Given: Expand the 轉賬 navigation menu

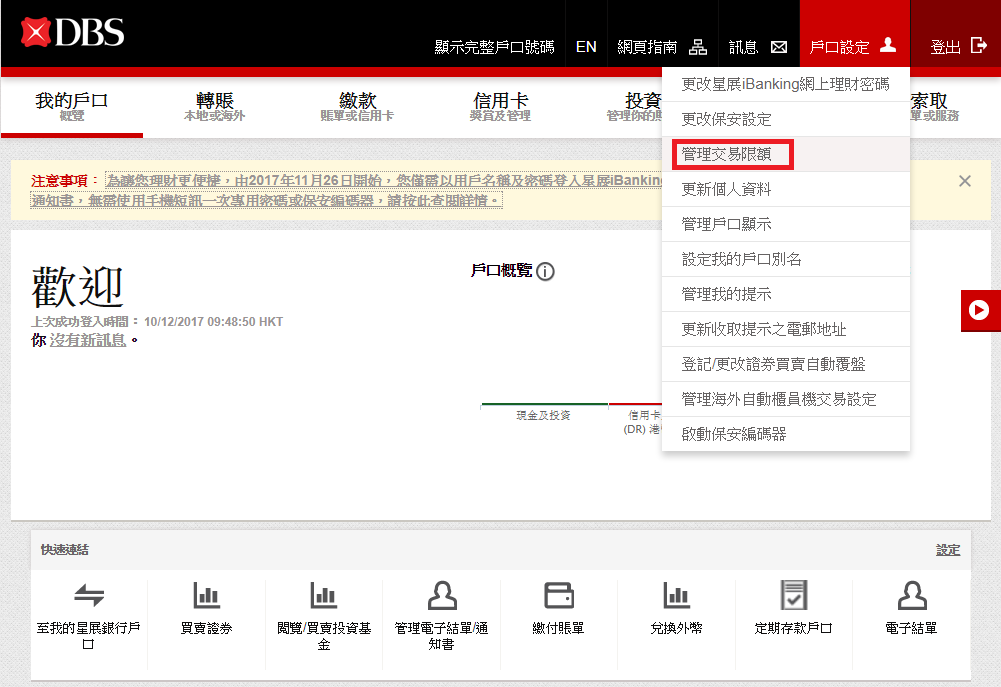Looking at the screenshot, I should (214, 105).
